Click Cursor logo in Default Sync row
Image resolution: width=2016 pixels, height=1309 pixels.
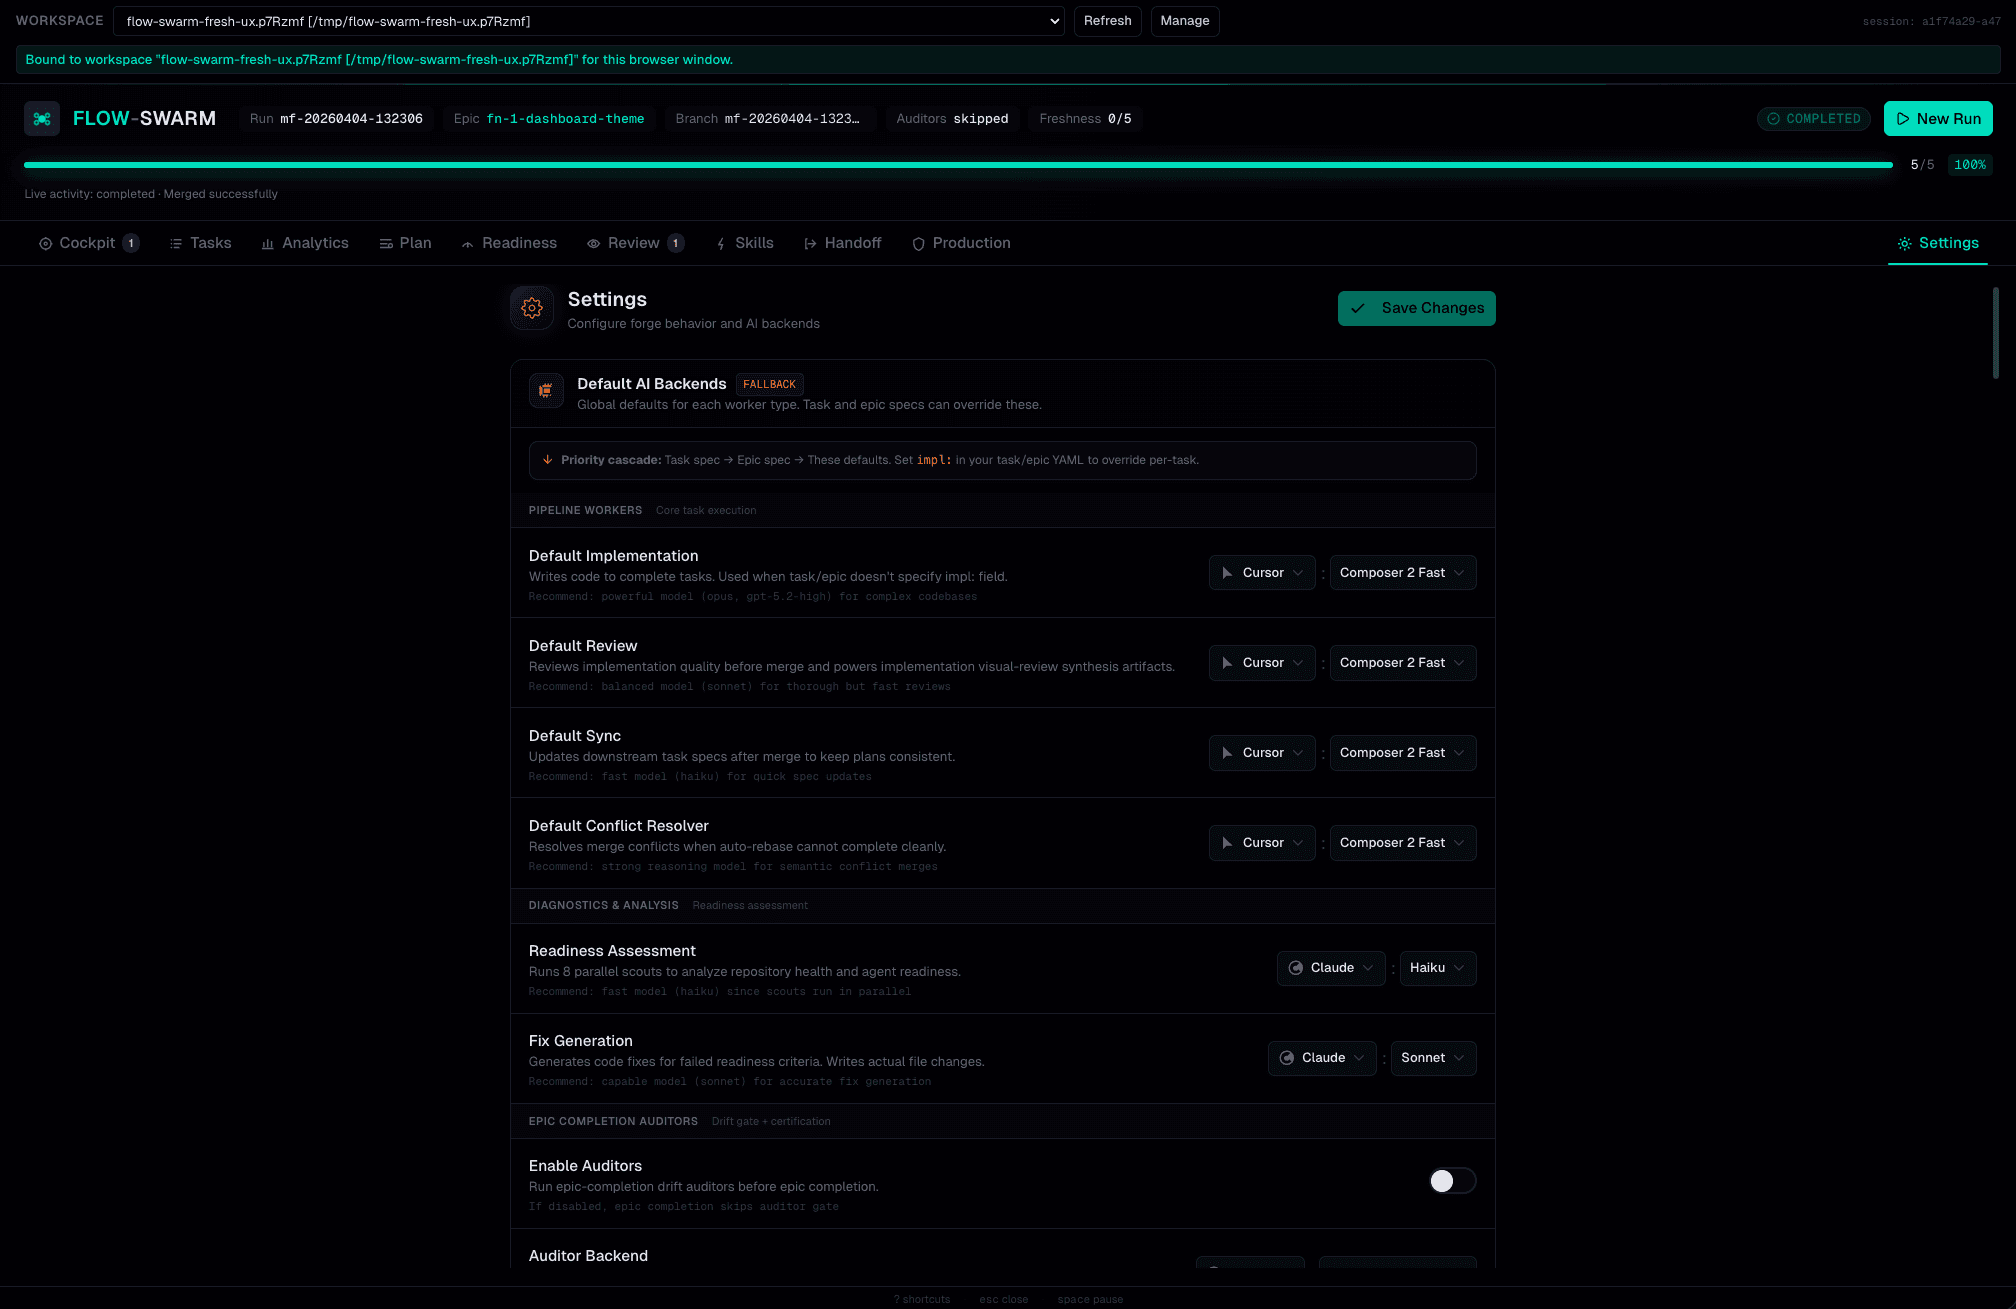(x=1227, y=753)
